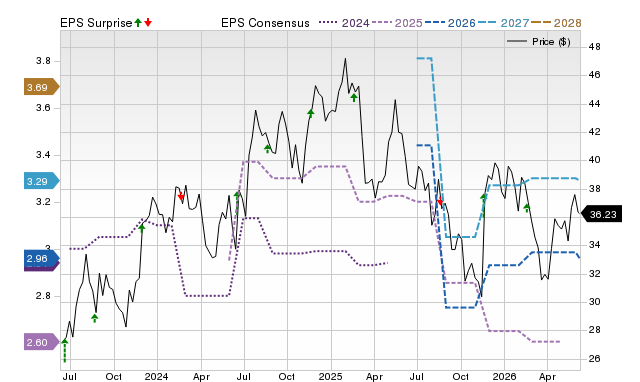Click the green up arrow in the EPS Surprise legend
The width and height of the screenshot is (640, 382).
[138, 23]
